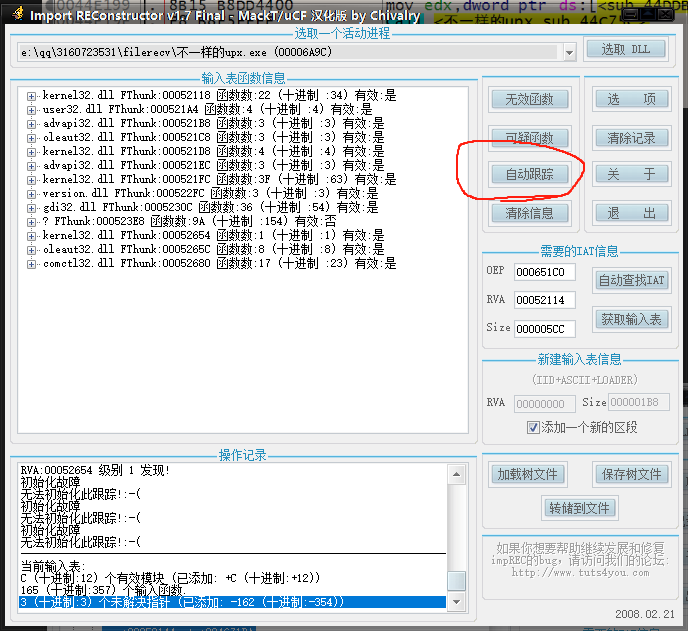Click the OEP input field
This screenshot has height=631, width=688.
click(x=545, y=273)
